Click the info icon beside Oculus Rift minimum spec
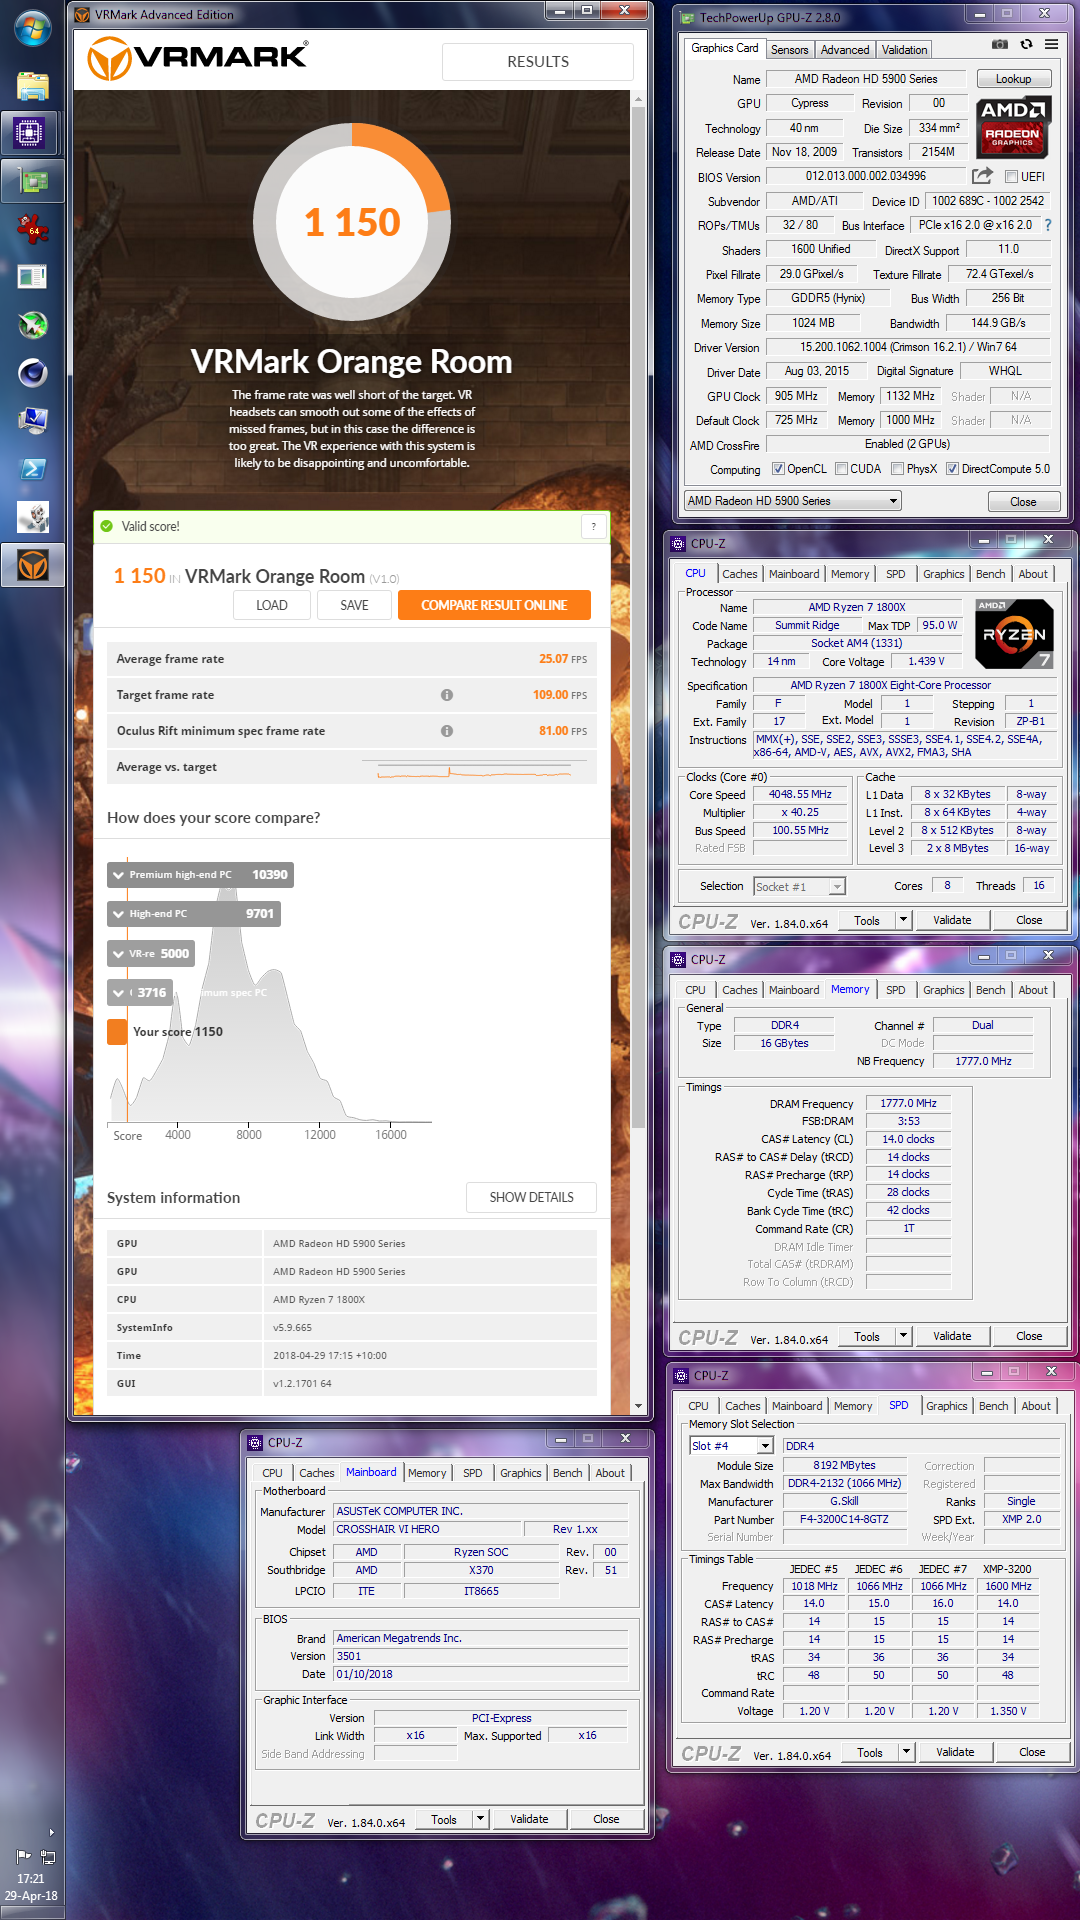 coord(447,731)
